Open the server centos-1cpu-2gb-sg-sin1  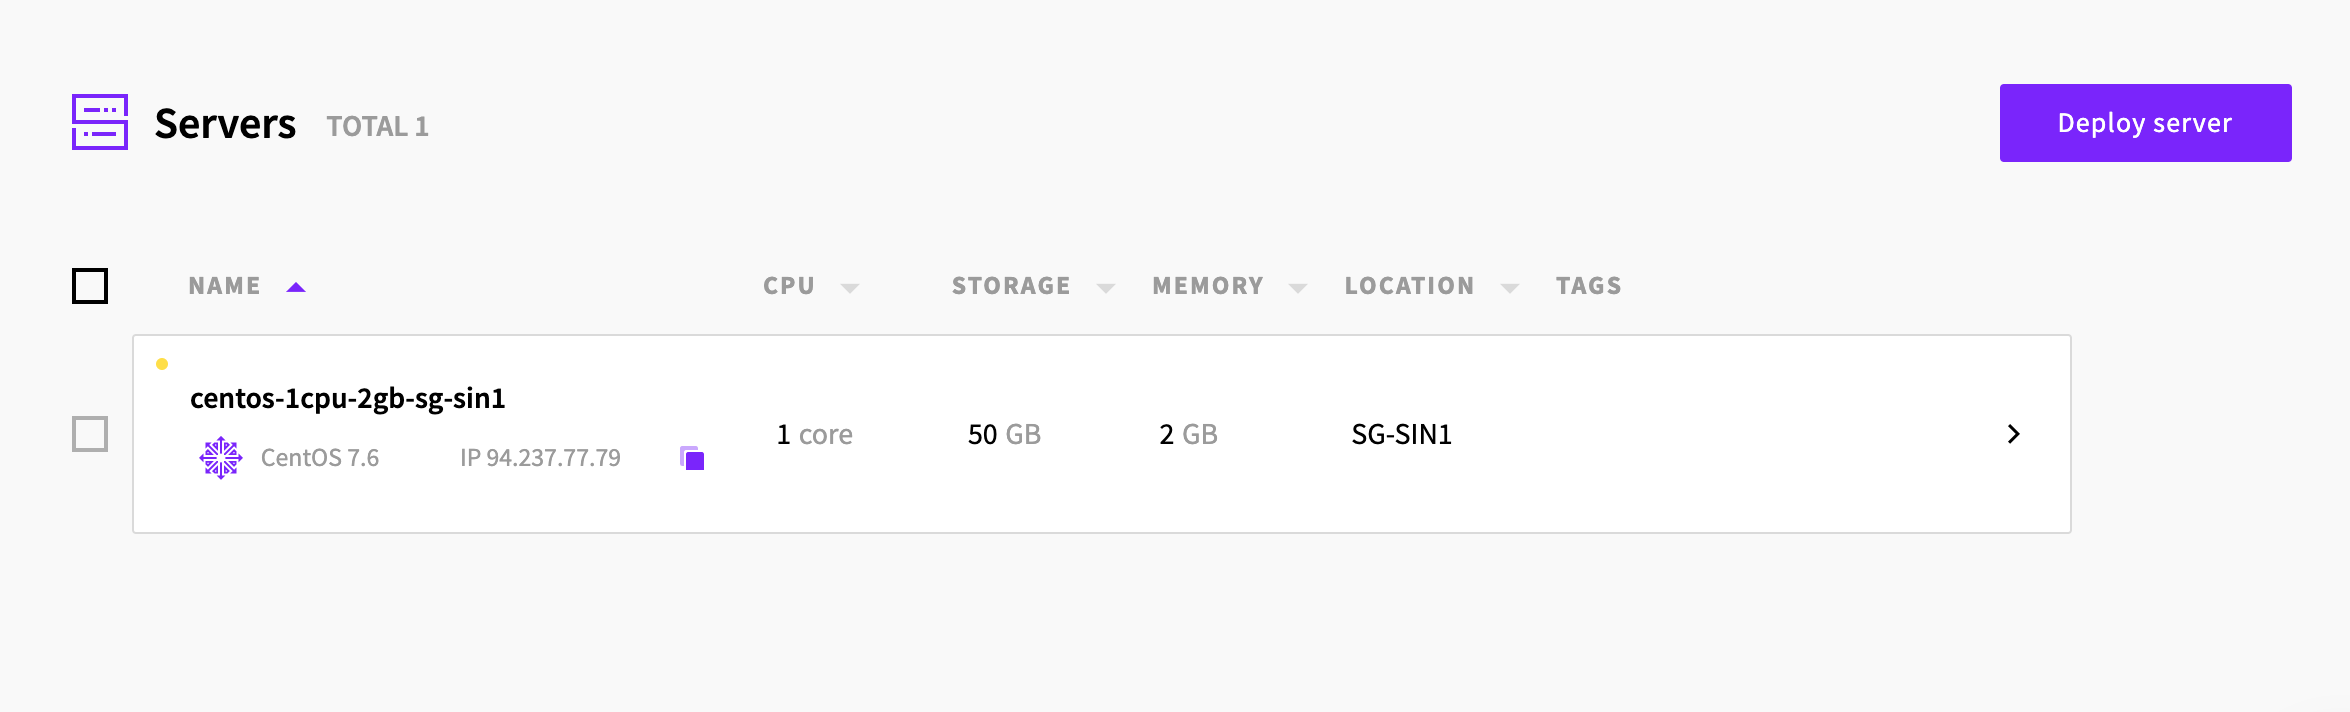pos(348,397)
